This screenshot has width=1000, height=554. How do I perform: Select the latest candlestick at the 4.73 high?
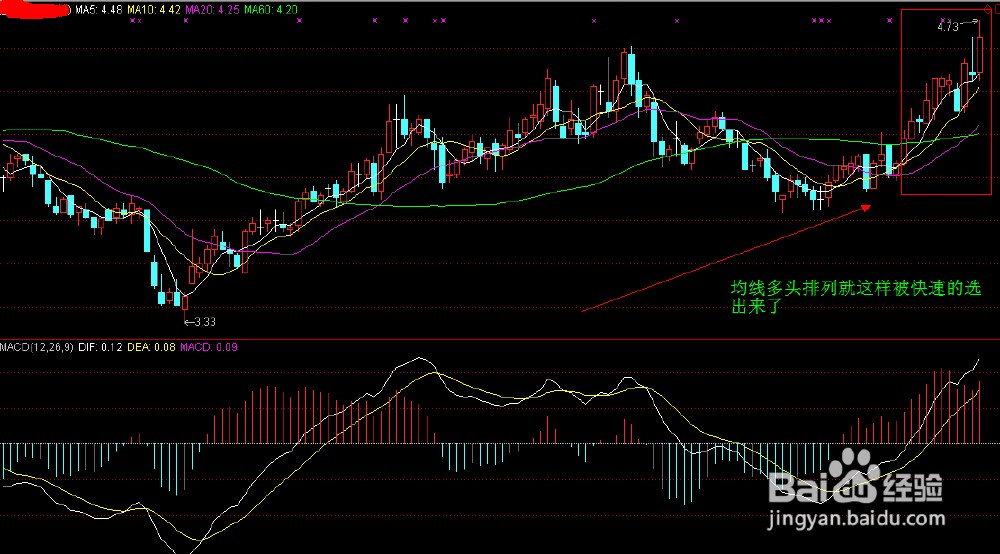980,54
